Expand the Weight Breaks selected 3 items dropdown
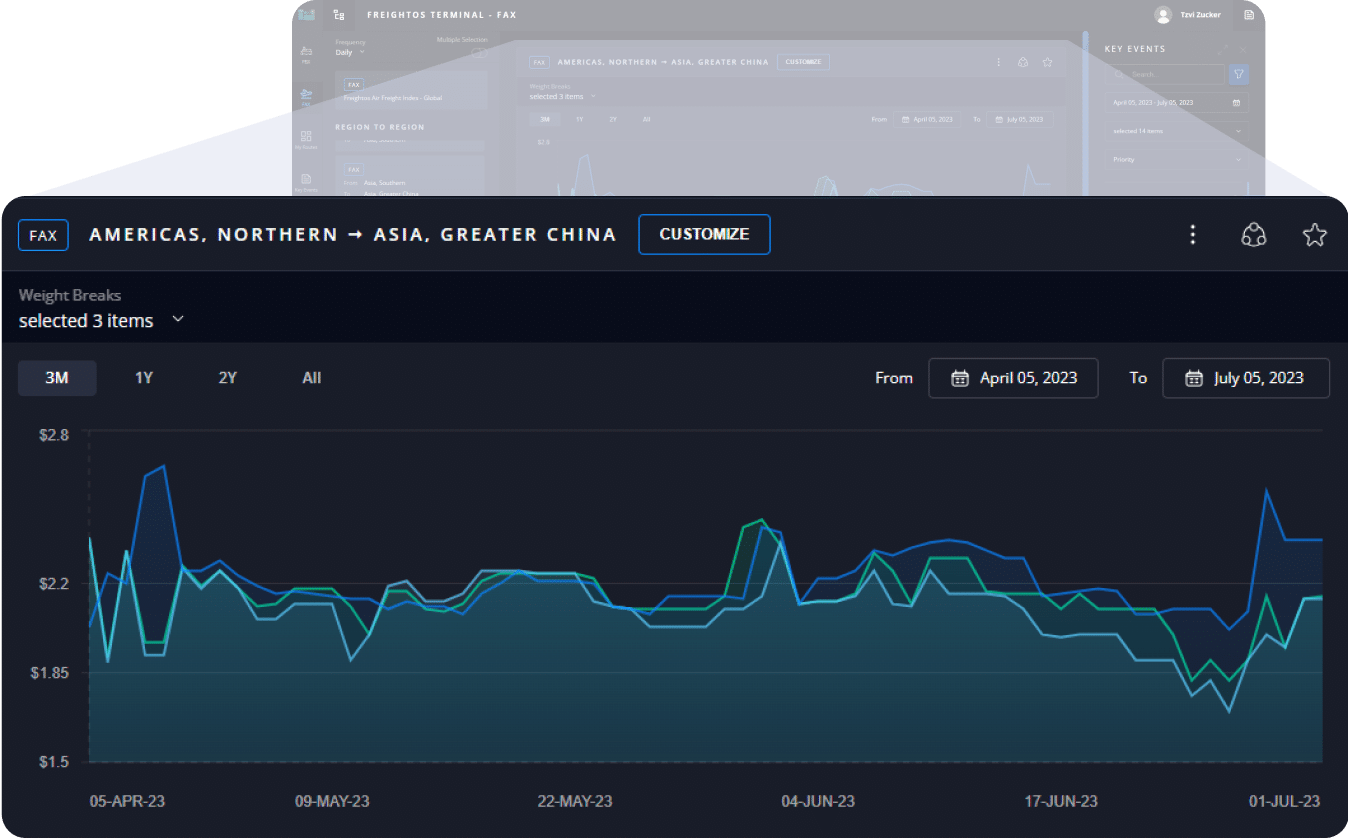The height and width of the screenshot is (838, 1348). click(101, 320)
